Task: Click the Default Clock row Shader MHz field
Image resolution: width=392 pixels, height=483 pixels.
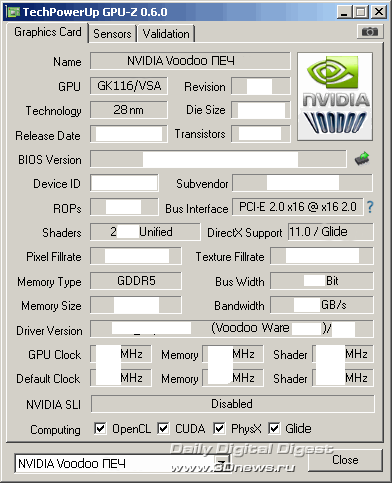Action: [x=343, y=378]
